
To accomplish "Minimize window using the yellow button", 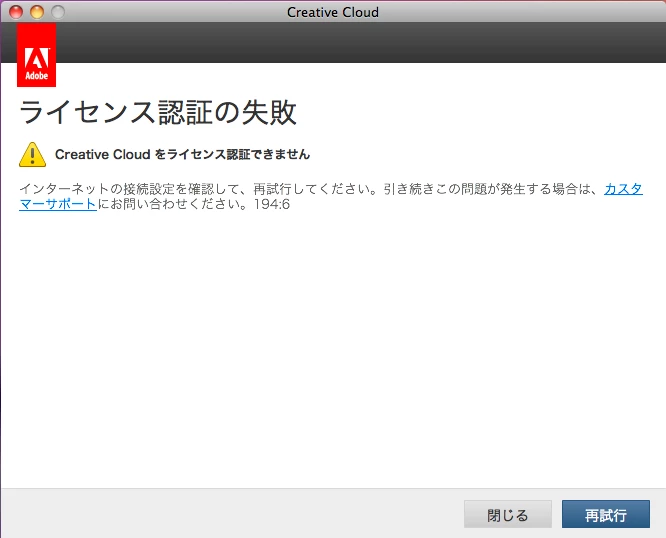I will tap(37, 12).
